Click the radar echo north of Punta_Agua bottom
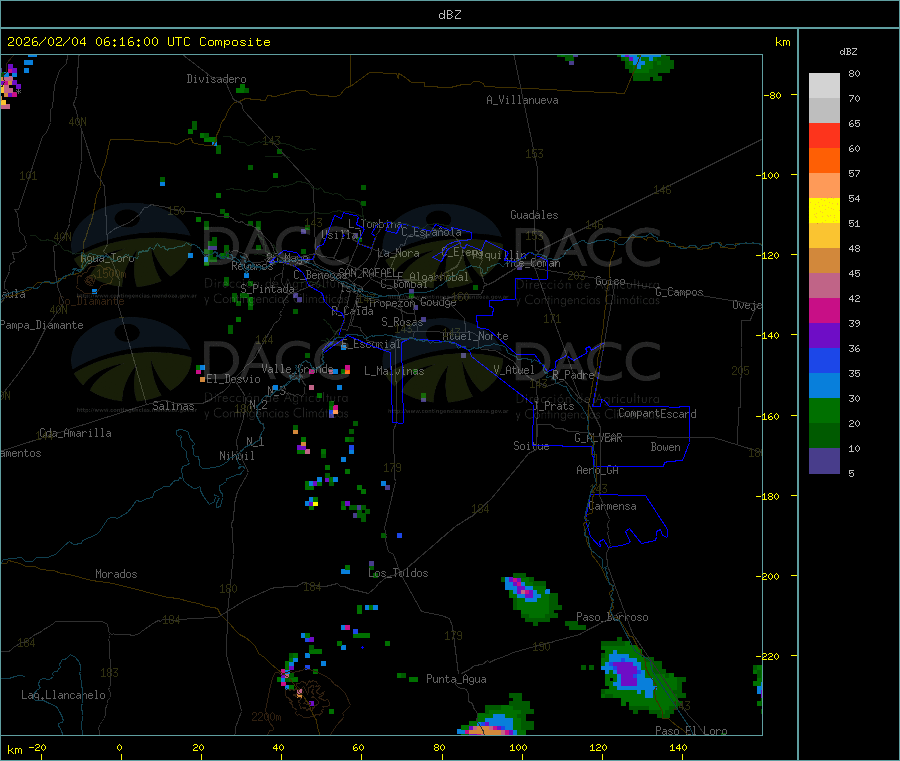 [x=498, y=717]
